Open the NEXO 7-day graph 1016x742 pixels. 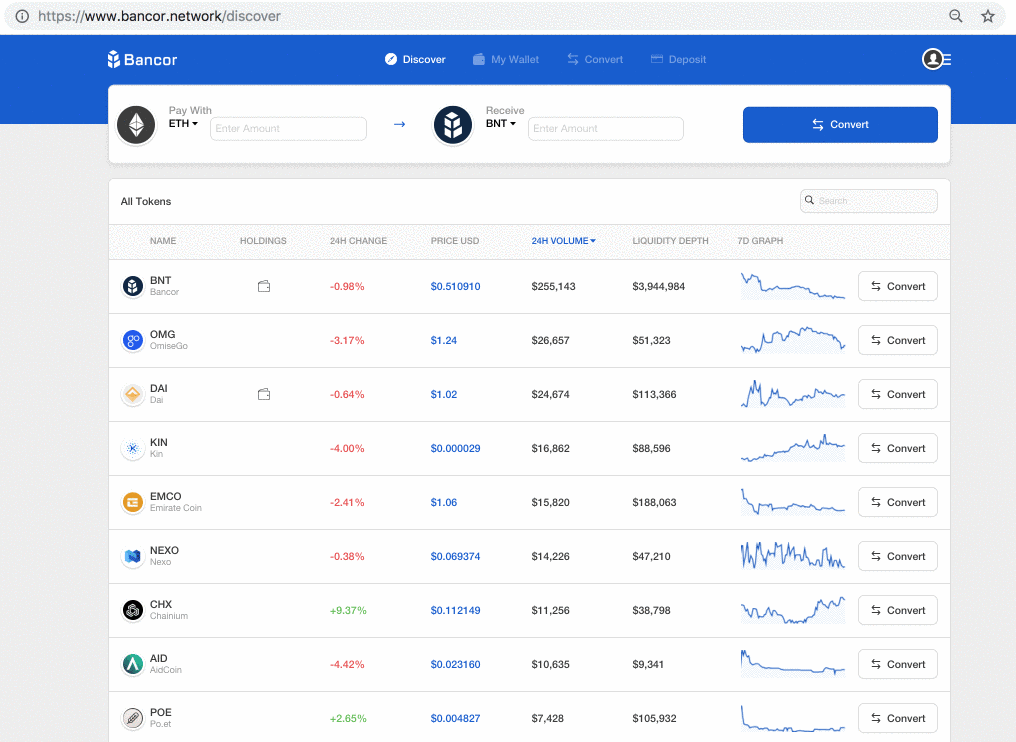793,556
